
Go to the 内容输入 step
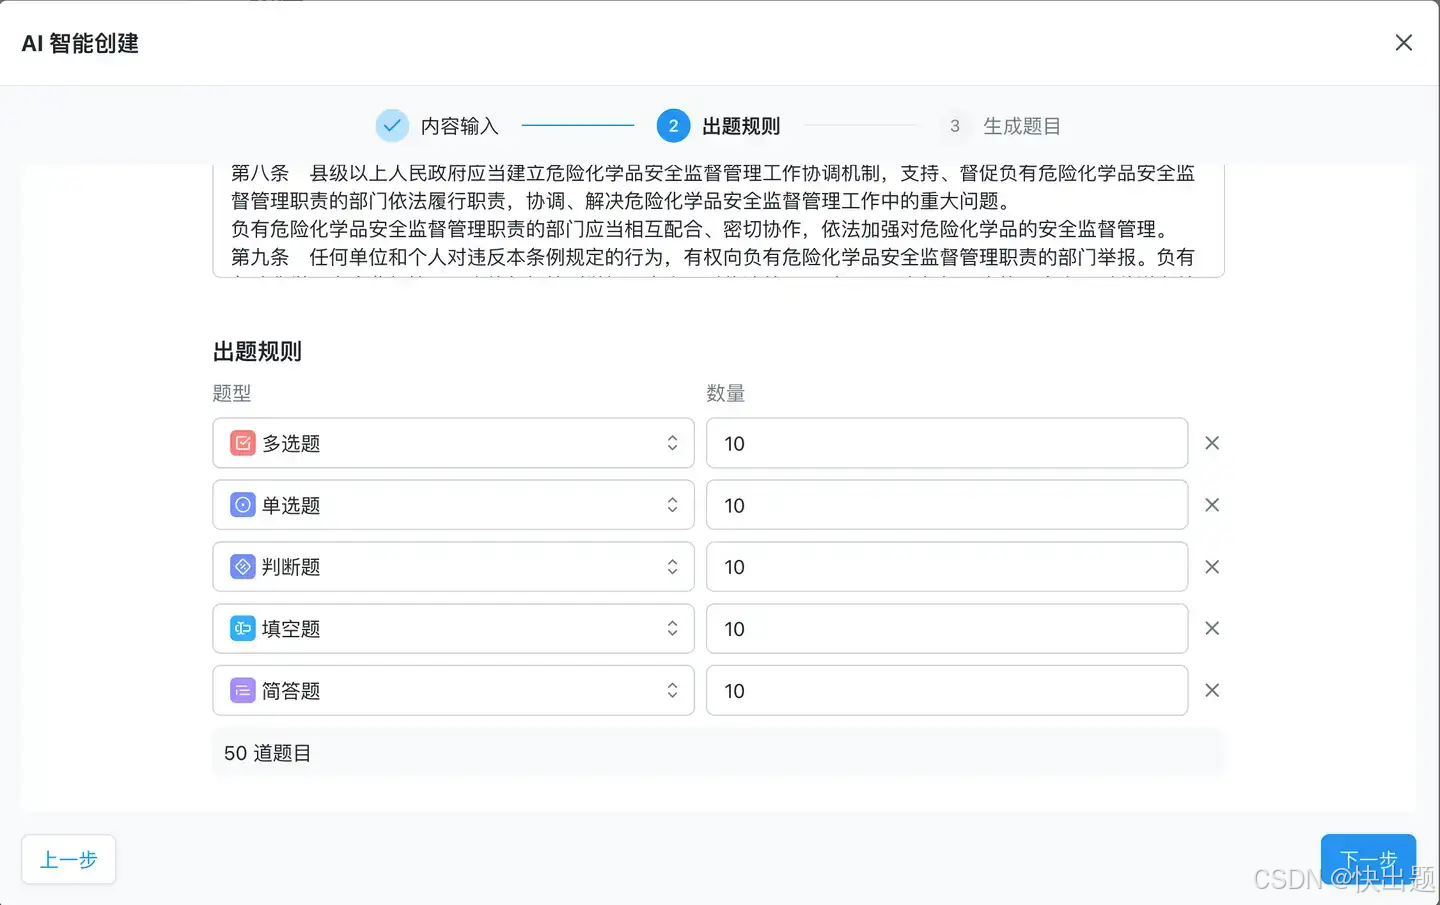[459, 126]
